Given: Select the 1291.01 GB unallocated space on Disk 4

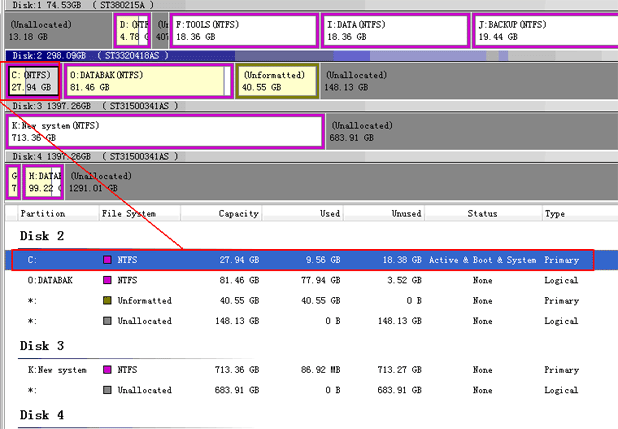Looking at the screenshot, I should [x=341, y=182].
